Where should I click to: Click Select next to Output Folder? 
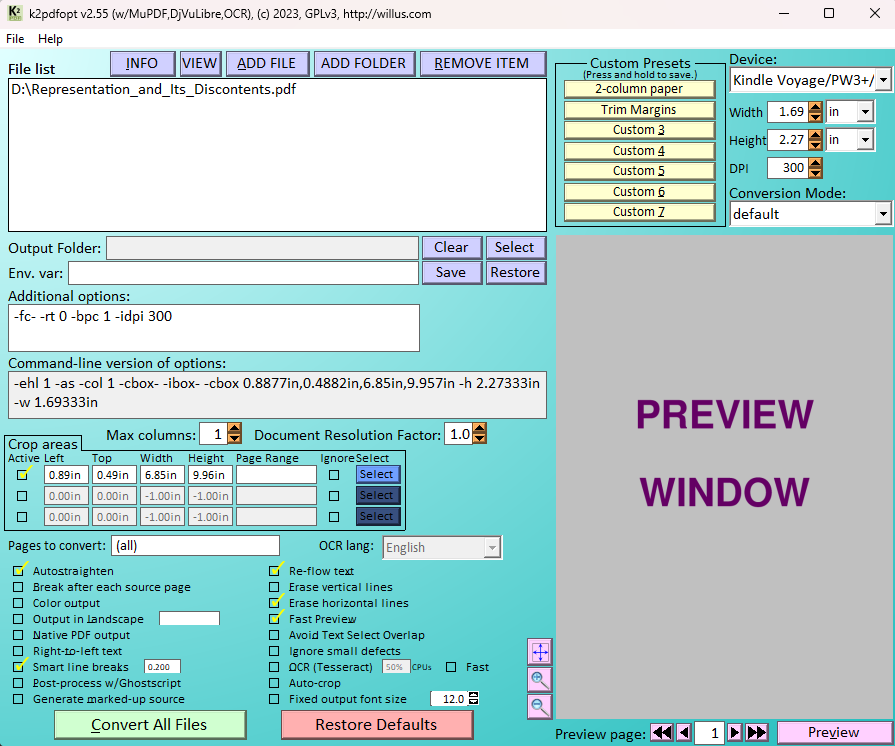click(515, 248)
